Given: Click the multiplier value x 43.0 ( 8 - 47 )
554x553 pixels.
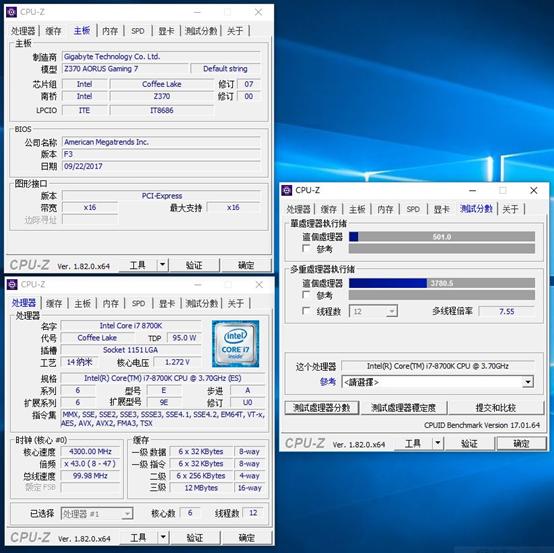Looking at the screenshot, I should point(90,464).
